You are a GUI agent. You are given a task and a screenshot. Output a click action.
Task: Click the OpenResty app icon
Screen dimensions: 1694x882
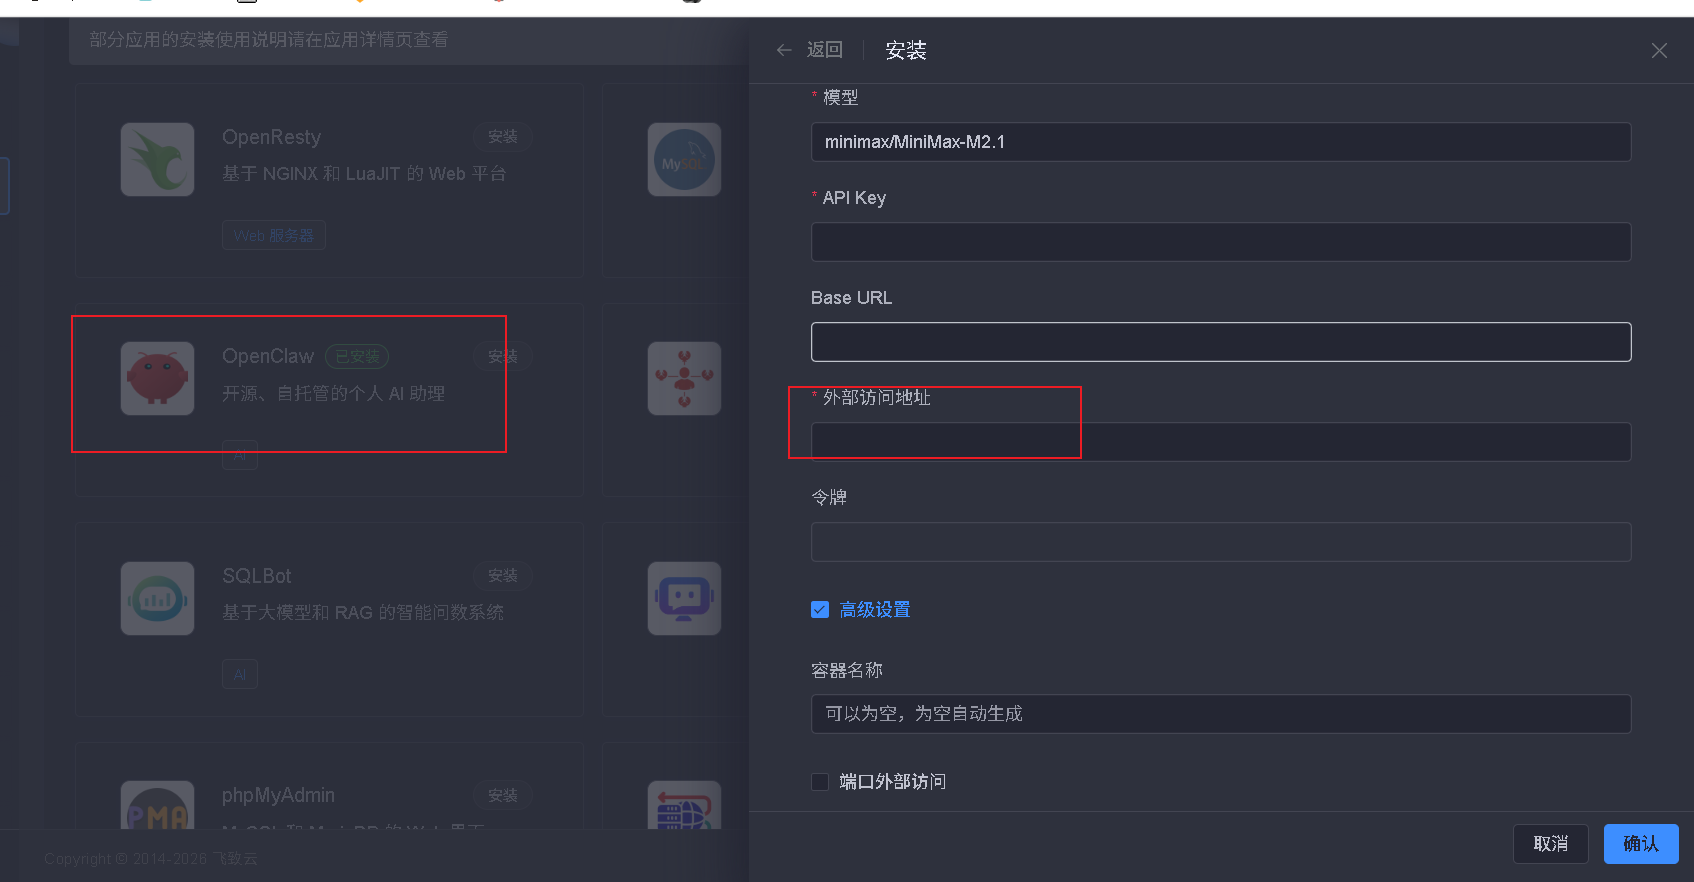(157, 160)
